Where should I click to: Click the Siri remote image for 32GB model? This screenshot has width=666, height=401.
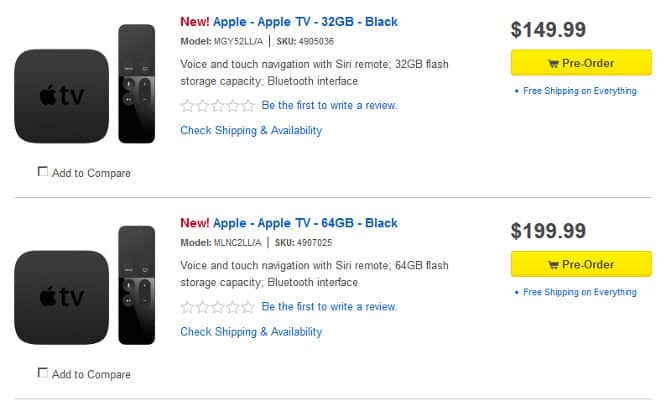137,84
